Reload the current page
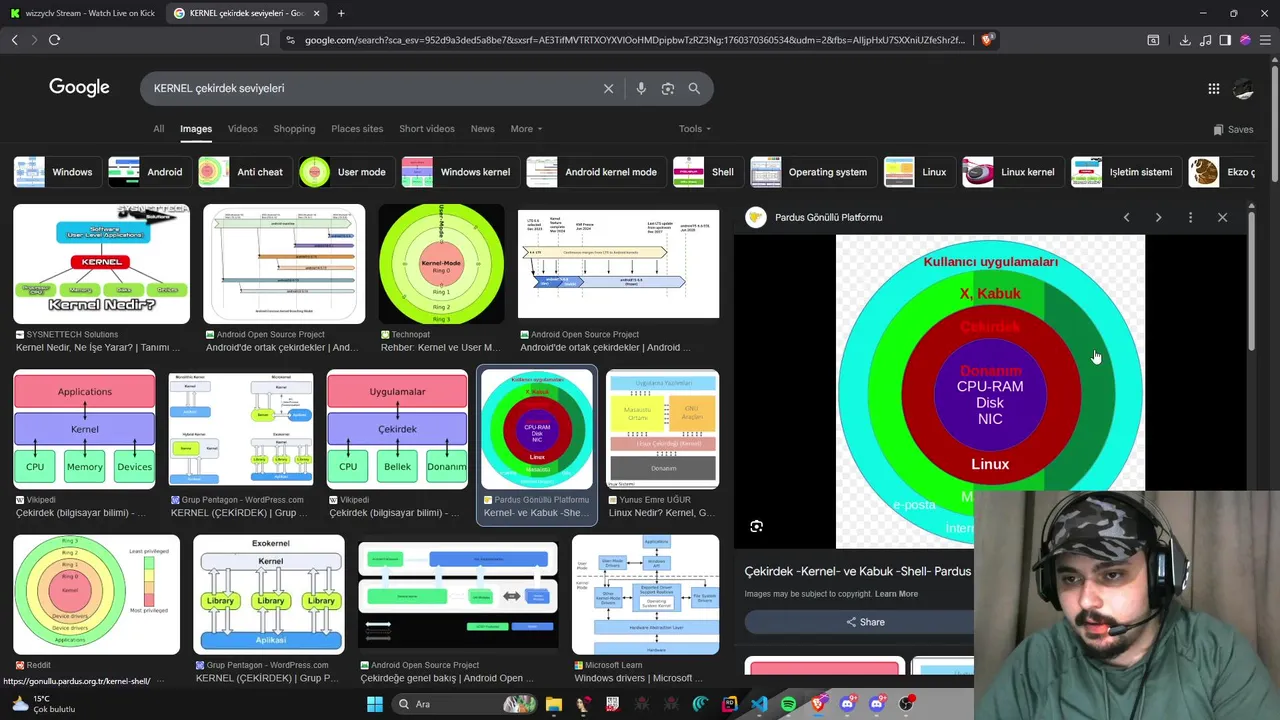Screen dimensions: 1280x720 tap(54, 40)
